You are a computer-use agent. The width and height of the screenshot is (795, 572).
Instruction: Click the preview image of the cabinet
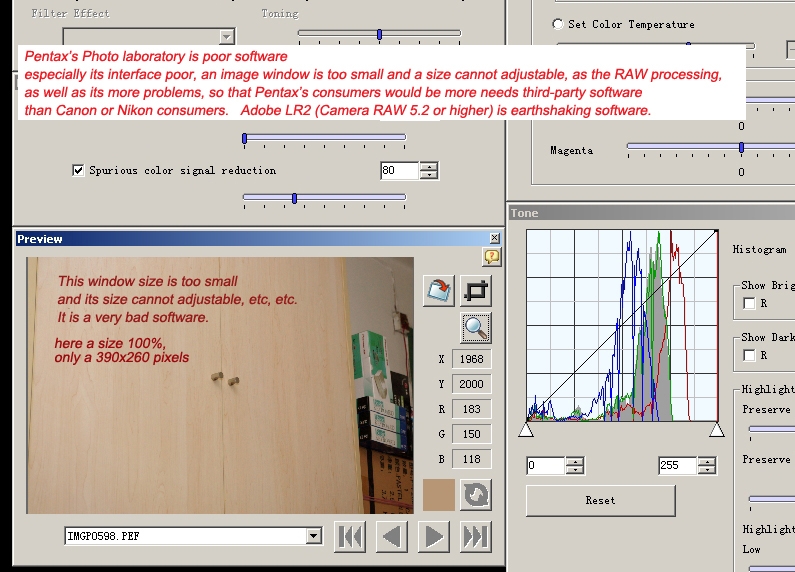[x=220, y=385]
